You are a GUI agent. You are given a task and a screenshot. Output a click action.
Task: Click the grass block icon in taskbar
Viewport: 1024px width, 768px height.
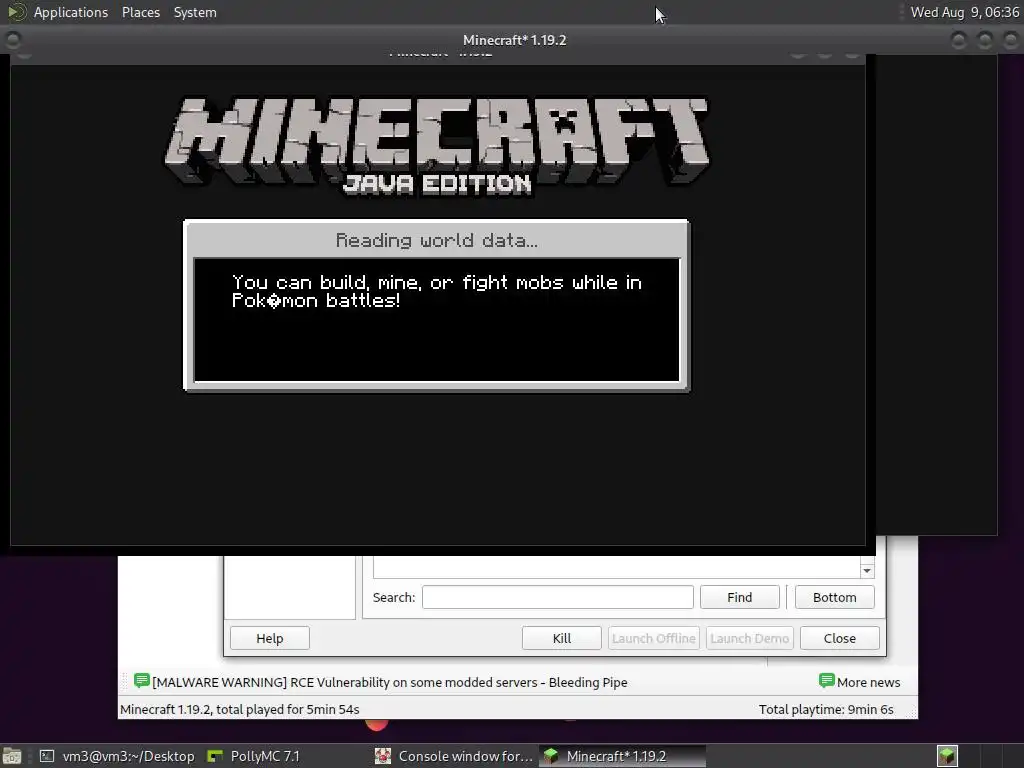click(551, 756)
